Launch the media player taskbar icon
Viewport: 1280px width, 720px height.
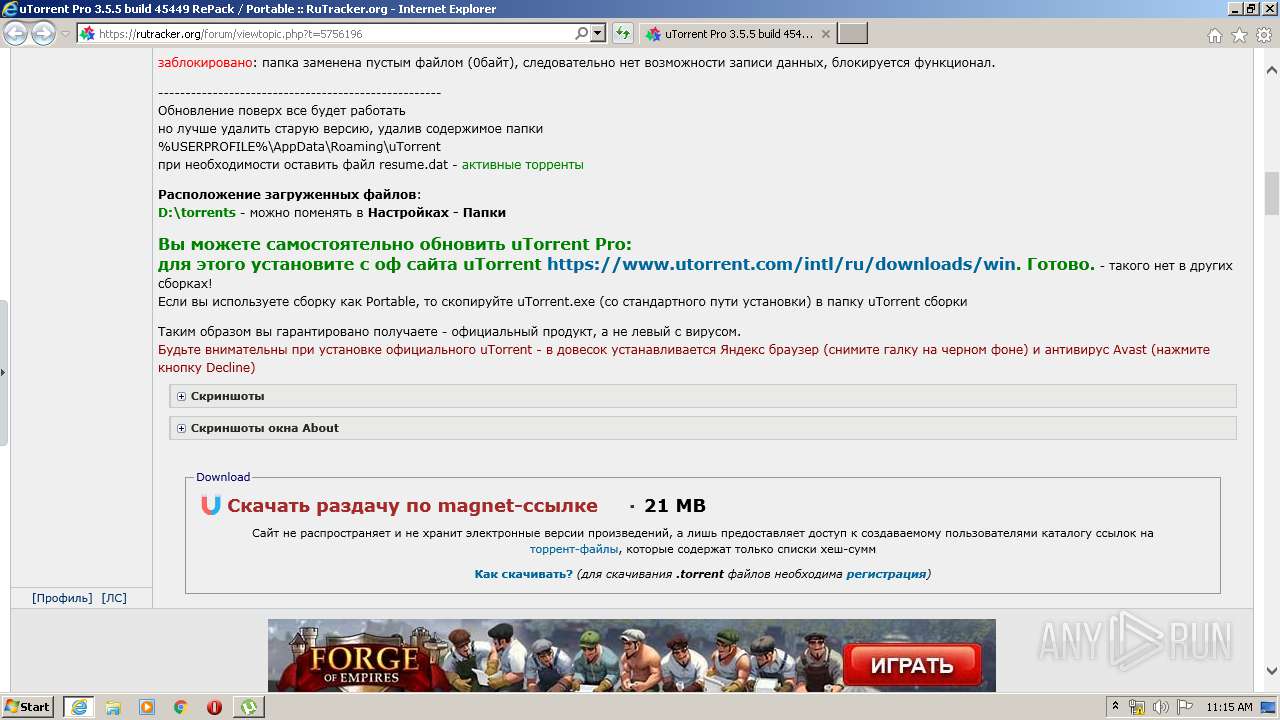pos(147,707)
